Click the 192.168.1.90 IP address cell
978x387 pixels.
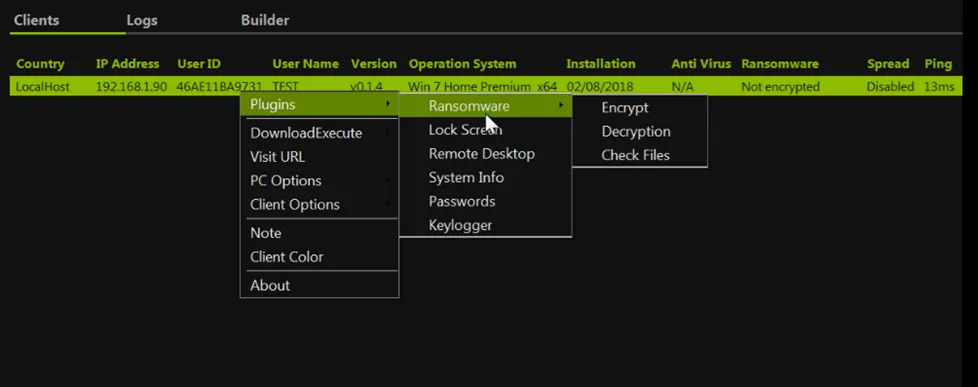point(131,87)
